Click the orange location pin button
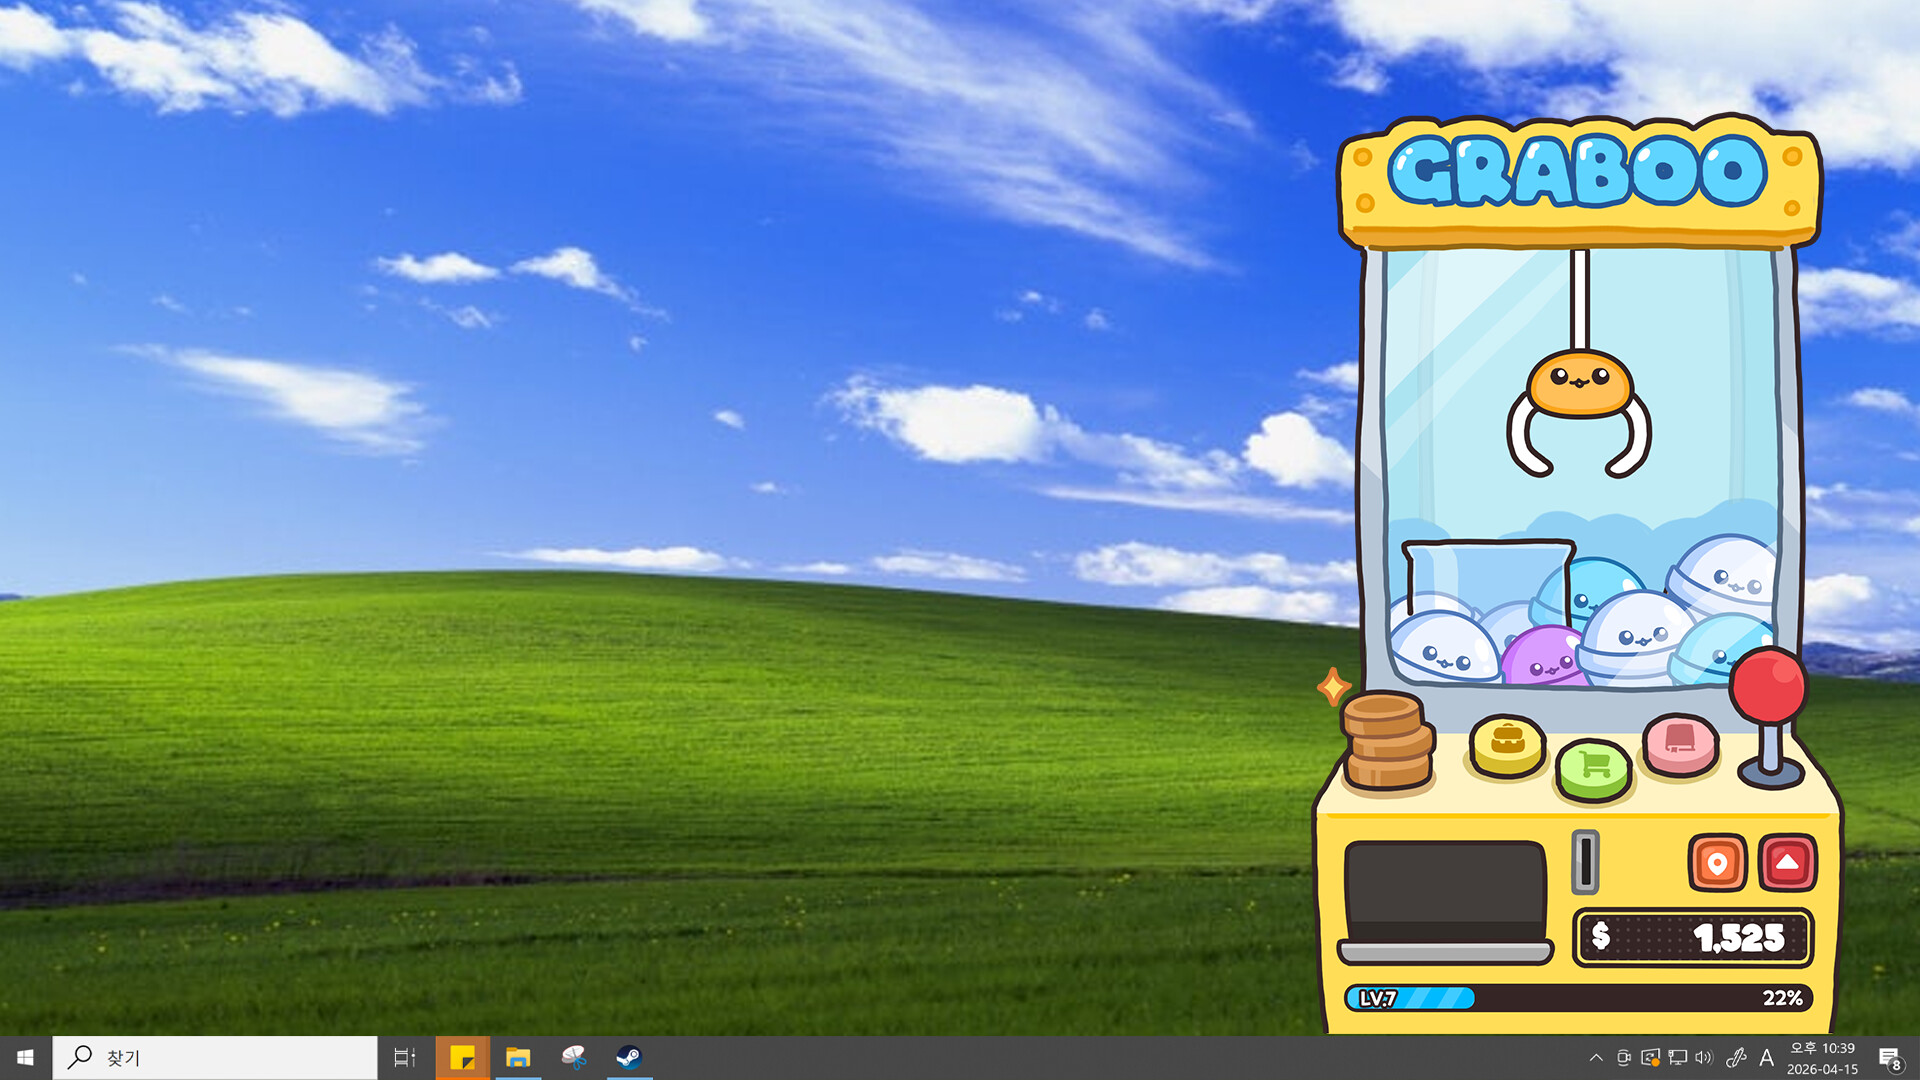This screenshot has height=1080, width=1920. point(1717,862)
